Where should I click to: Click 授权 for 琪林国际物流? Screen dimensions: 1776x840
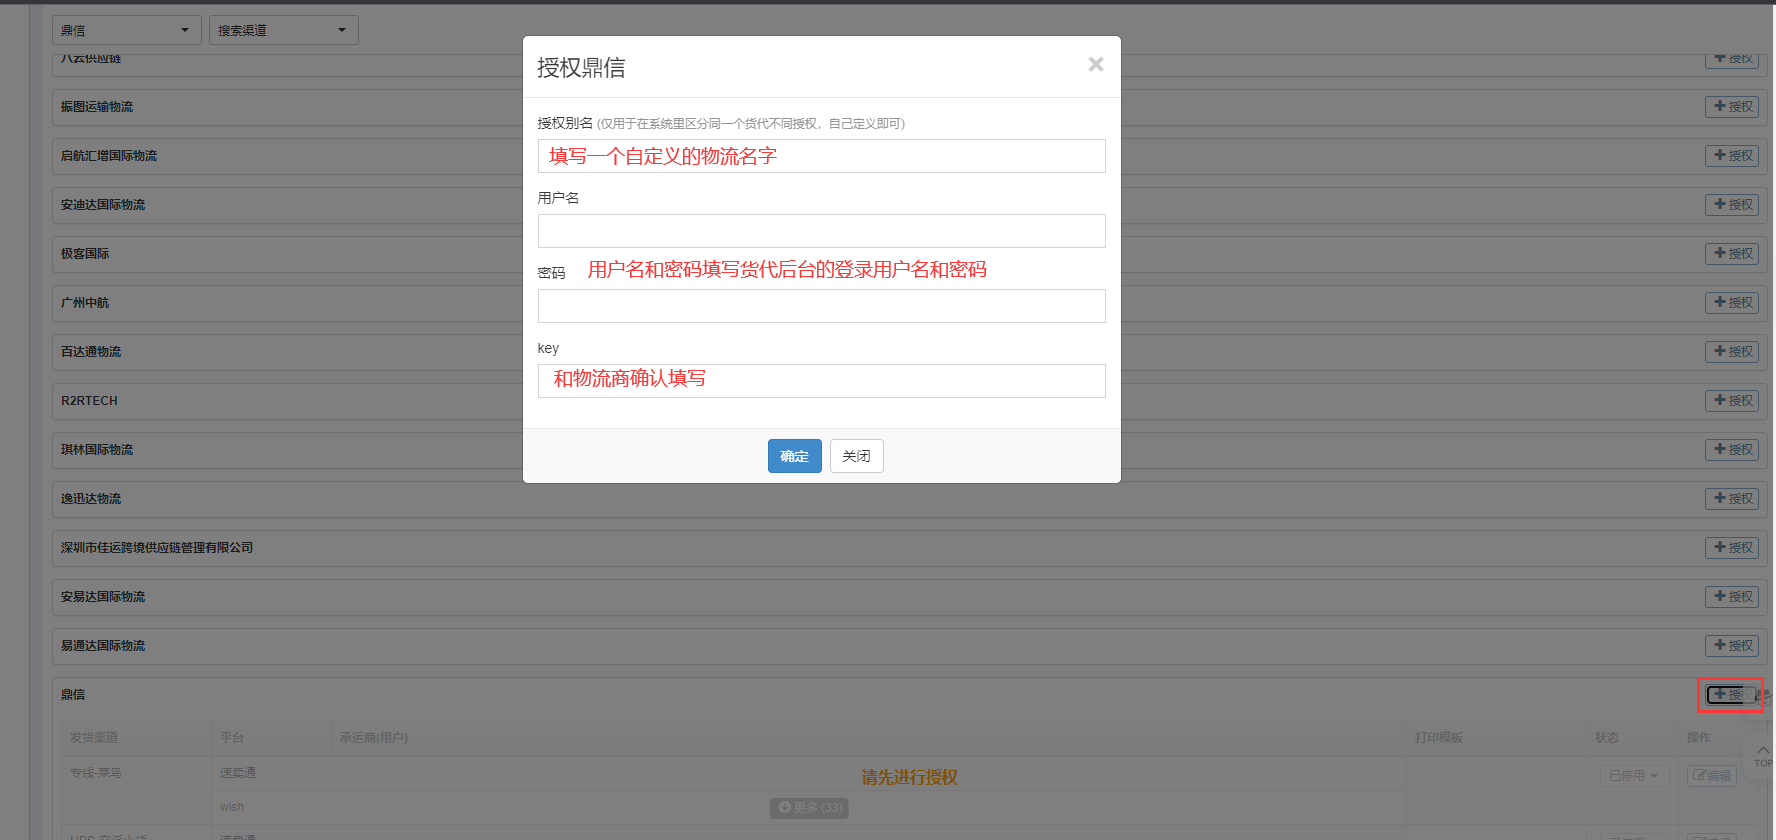1732,449
